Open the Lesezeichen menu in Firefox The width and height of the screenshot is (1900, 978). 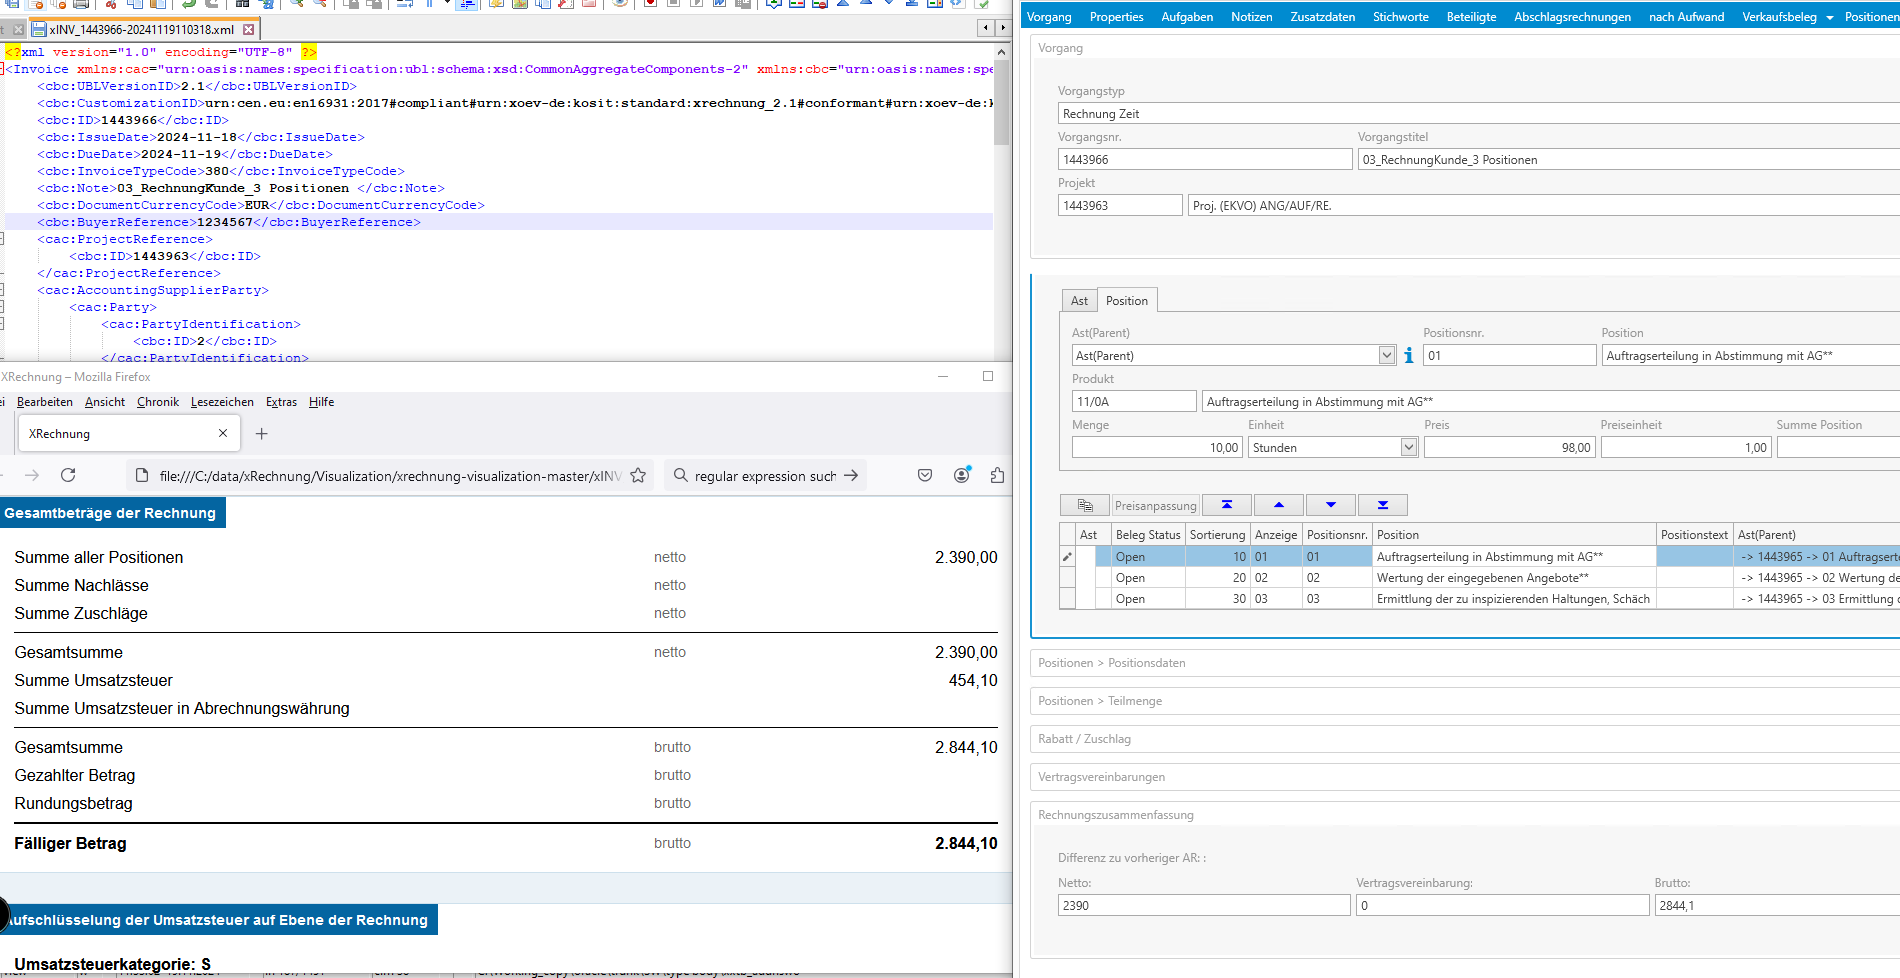tap(222, 402)
